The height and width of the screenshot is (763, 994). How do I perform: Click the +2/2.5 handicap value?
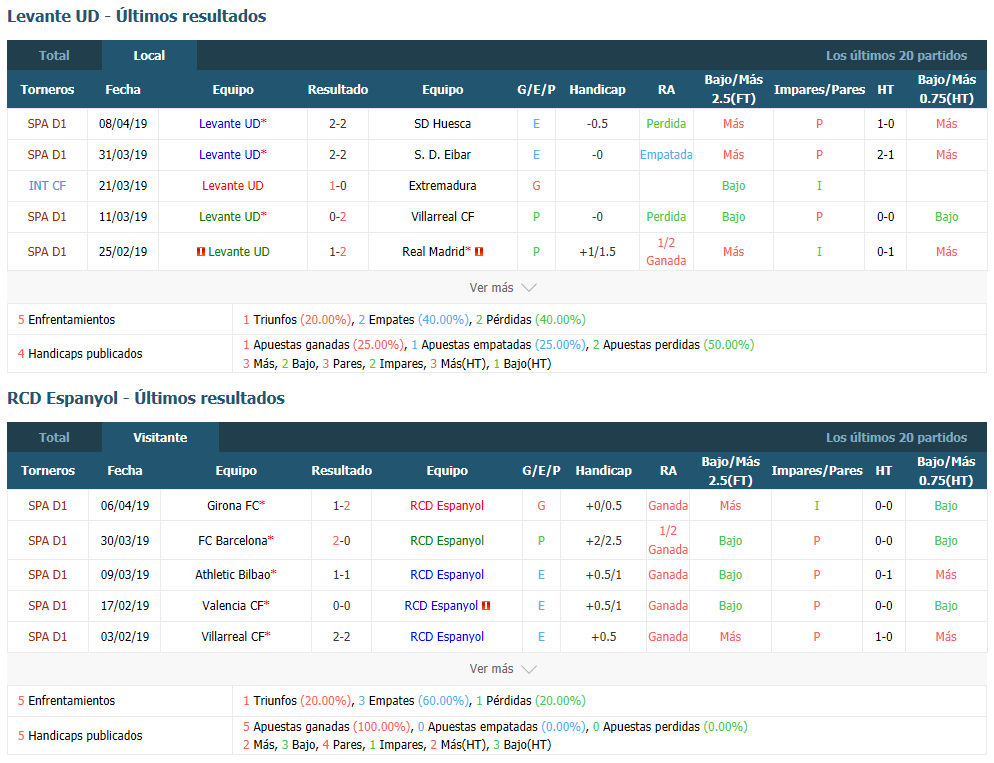pos(604,541)
